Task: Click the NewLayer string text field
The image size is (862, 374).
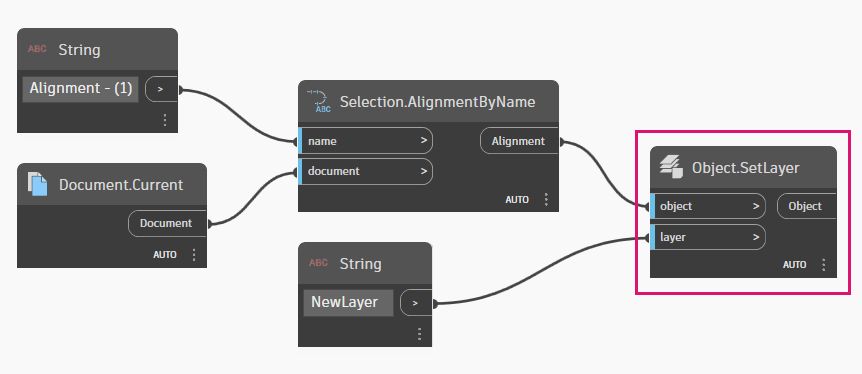Action: (348, 302)
